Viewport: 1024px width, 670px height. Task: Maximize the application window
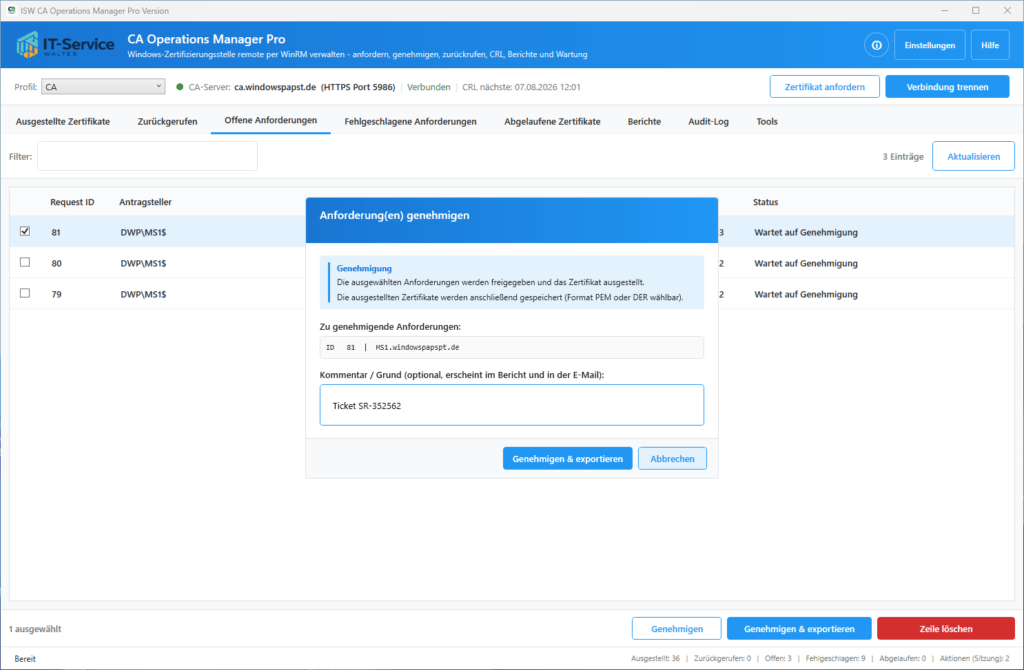(976, 10)
